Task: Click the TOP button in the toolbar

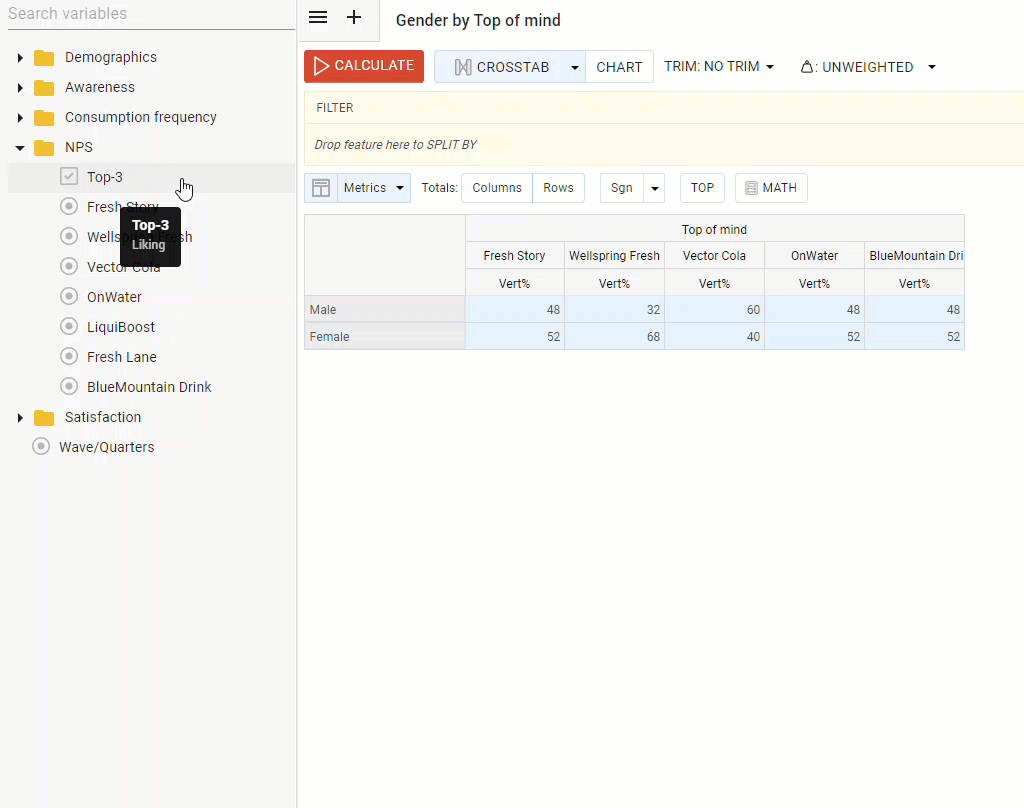Action: tap(702, 188)
